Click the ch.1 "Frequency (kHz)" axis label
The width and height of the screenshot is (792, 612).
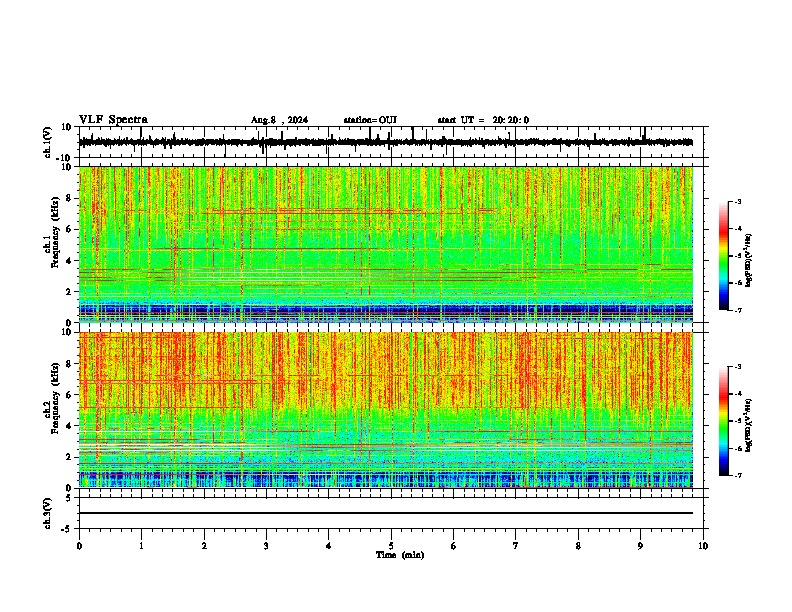click(55, 232)
